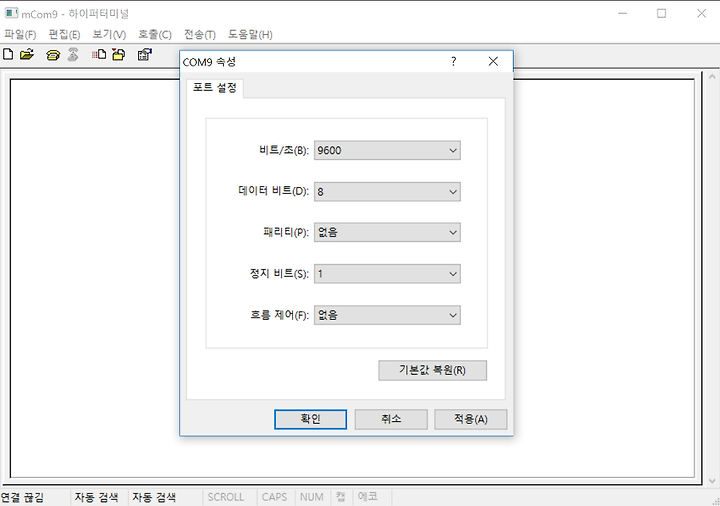
Task: Open the 정지 비트 dropdown
Action: tap(387, 274)
